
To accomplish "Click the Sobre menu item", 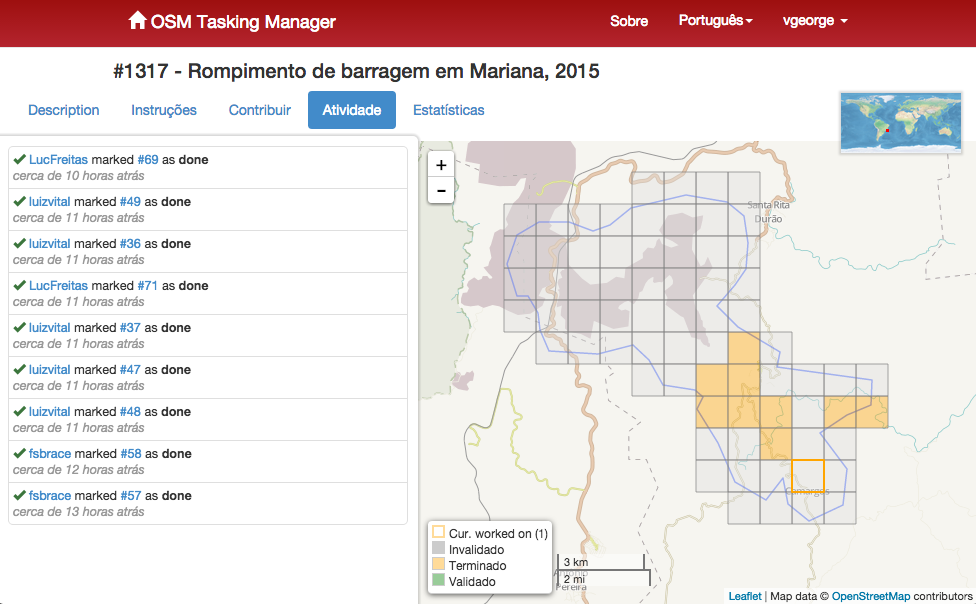I will tap(629, 20).
